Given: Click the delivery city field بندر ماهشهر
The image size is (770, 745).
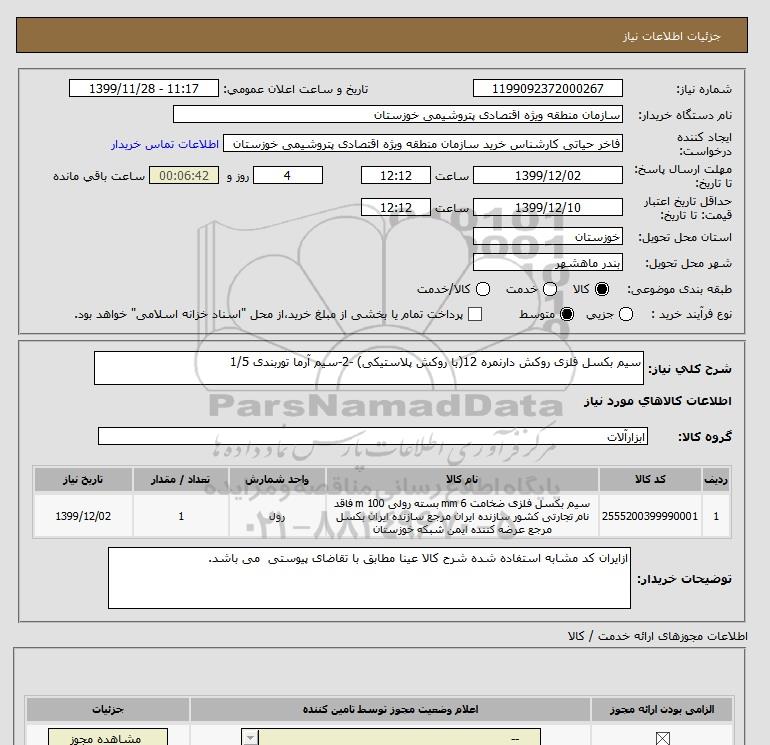Looking at the screenshot, I should coord(548,263).
